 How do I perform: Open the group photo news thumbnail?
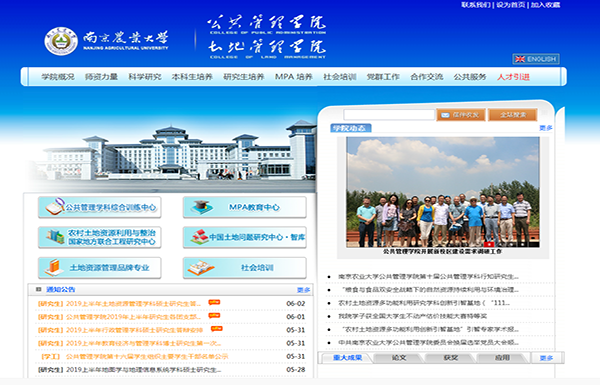(x=443, y=192)
